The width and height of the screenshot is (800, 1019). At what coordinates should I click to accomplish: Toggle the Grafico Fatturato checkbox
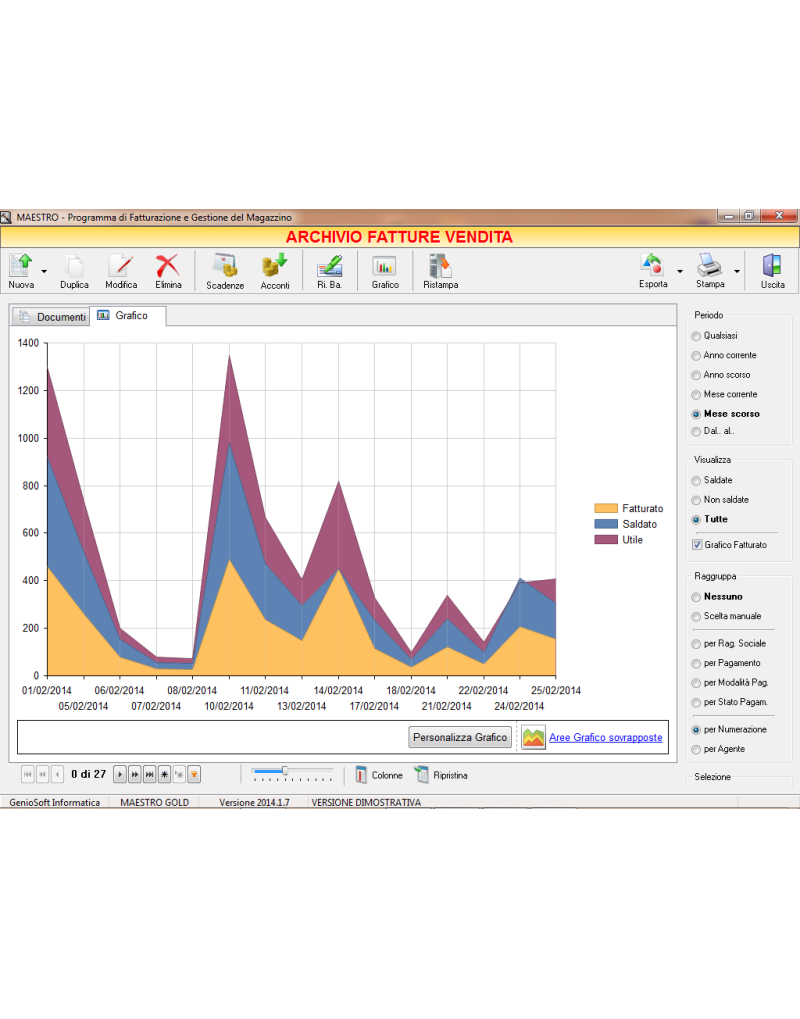click(697, 545)
